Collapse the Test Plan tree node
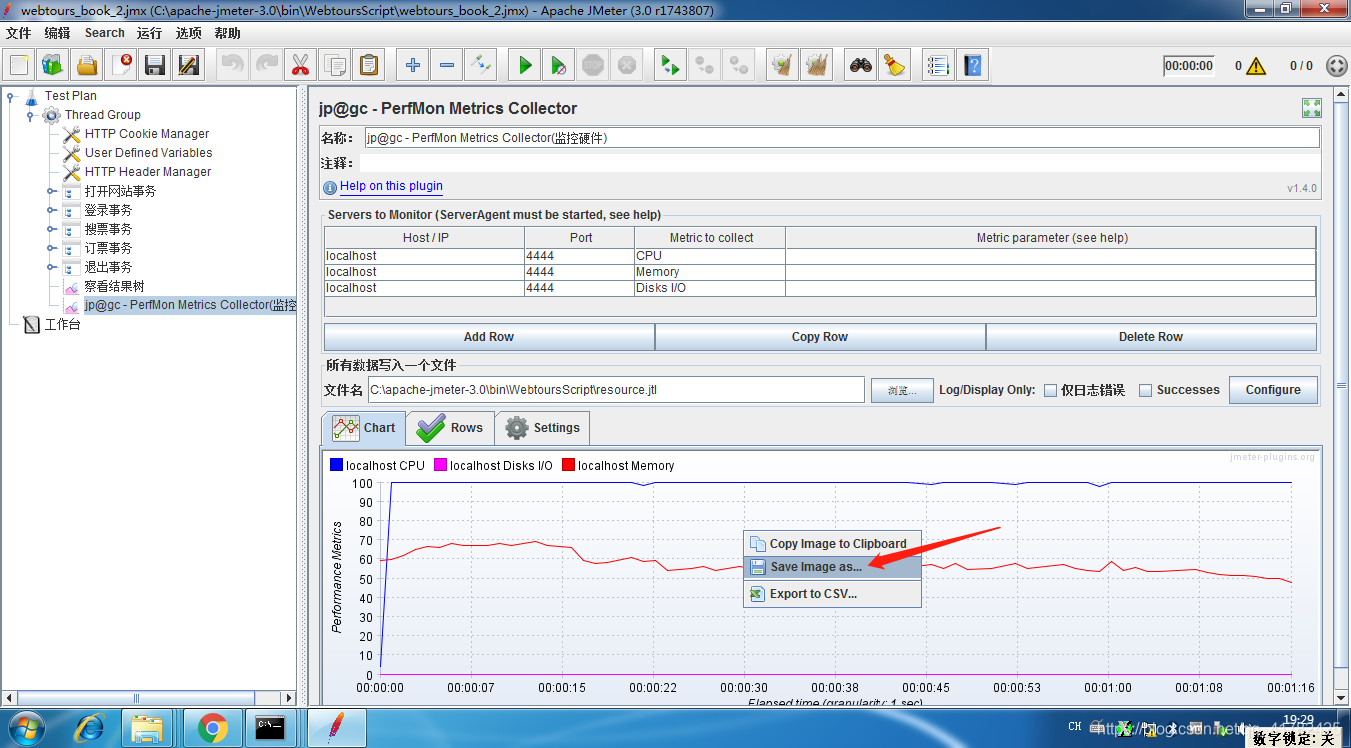This screenshot has height=748, width=1351. 11,97
